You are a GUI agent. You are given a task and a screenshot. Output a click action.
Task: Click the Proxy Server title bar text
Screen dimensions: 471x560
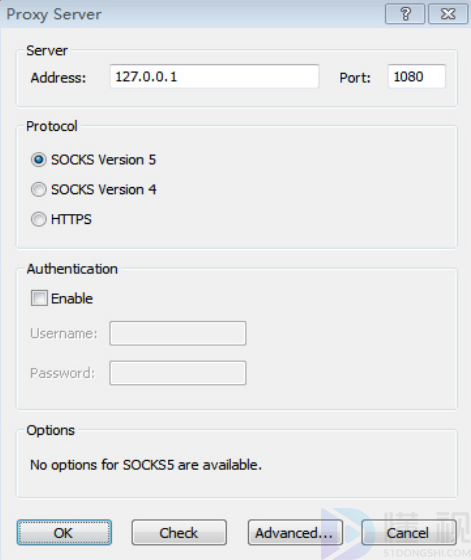54,15
